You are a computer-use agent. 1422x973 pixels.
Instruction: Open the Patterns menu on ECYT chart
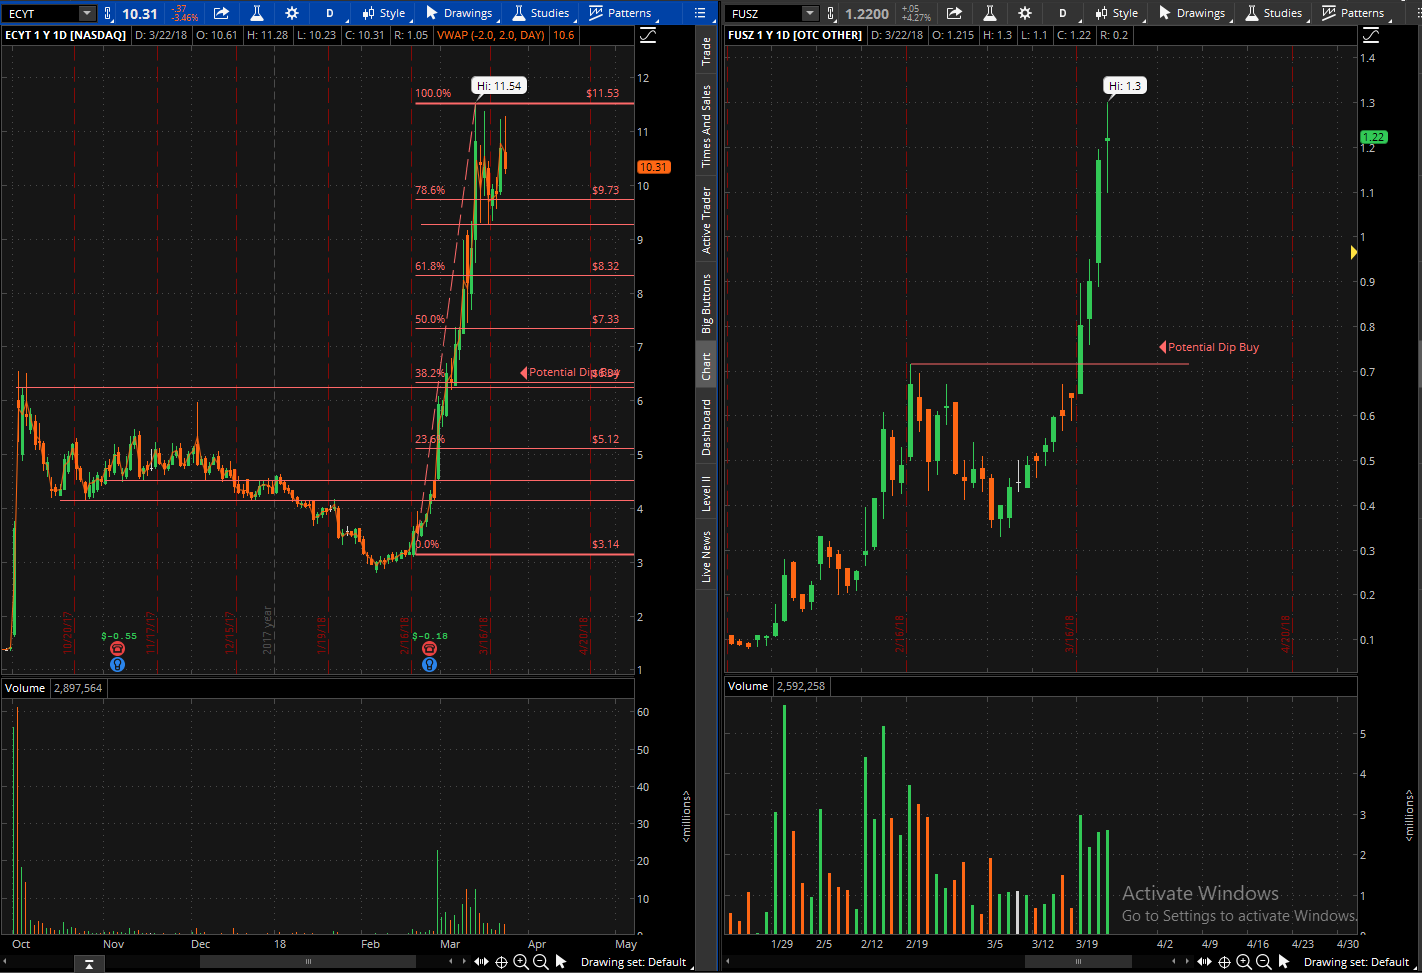[x=620, y=13]
